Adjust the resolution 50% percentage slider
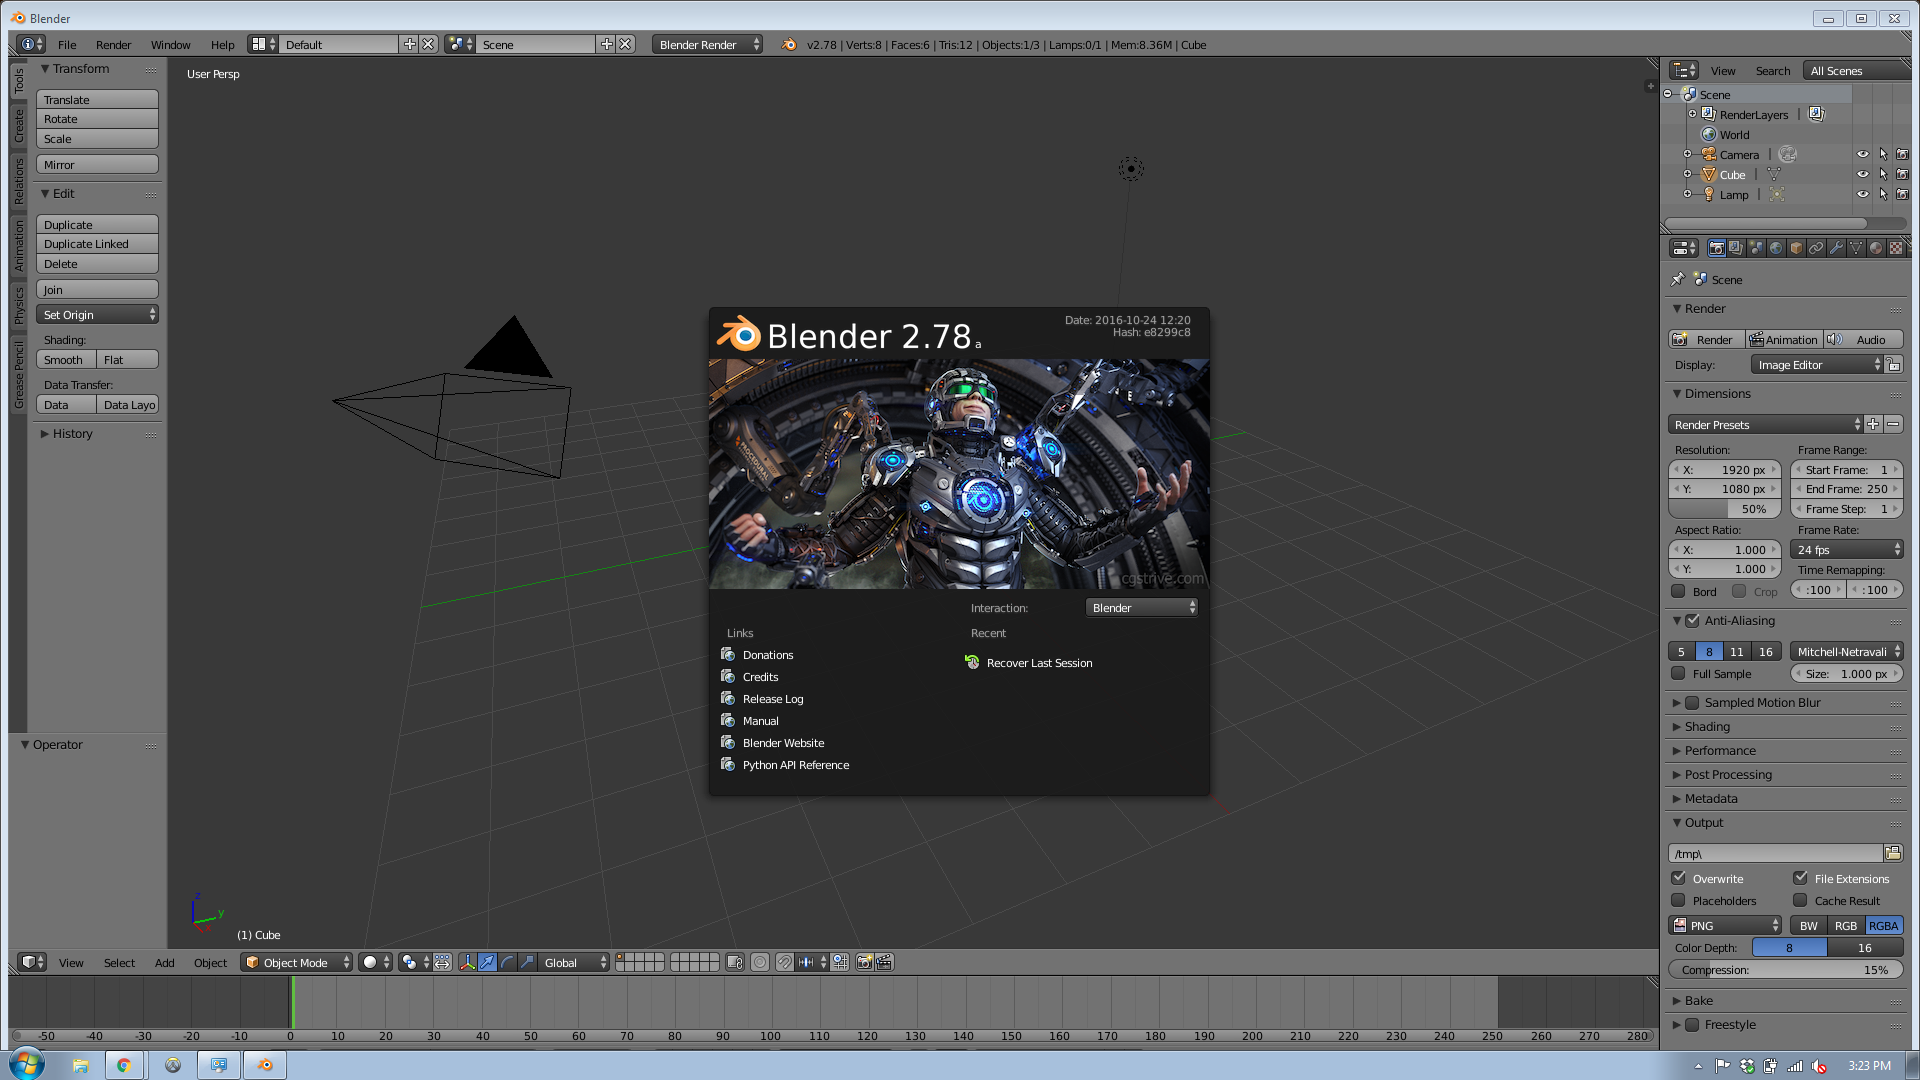 tap(1725, 508)
